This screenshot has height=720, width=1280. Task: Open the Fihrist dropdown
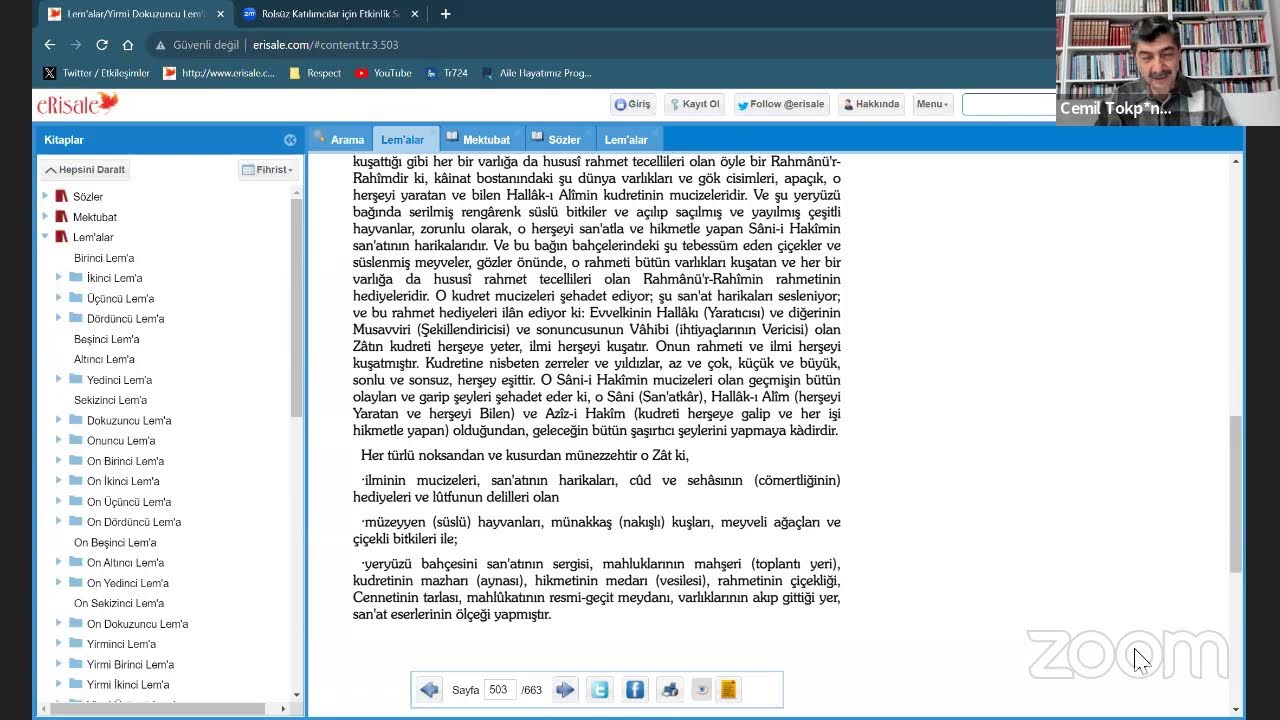point(268,170)
